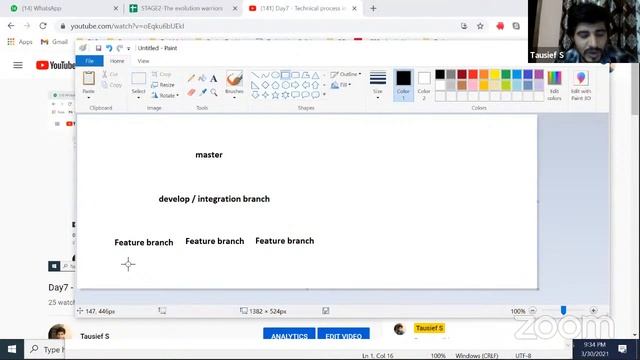This screenshot has height=360, width=640.
Task: Choose the Curve shape
Action: point(265,75)
